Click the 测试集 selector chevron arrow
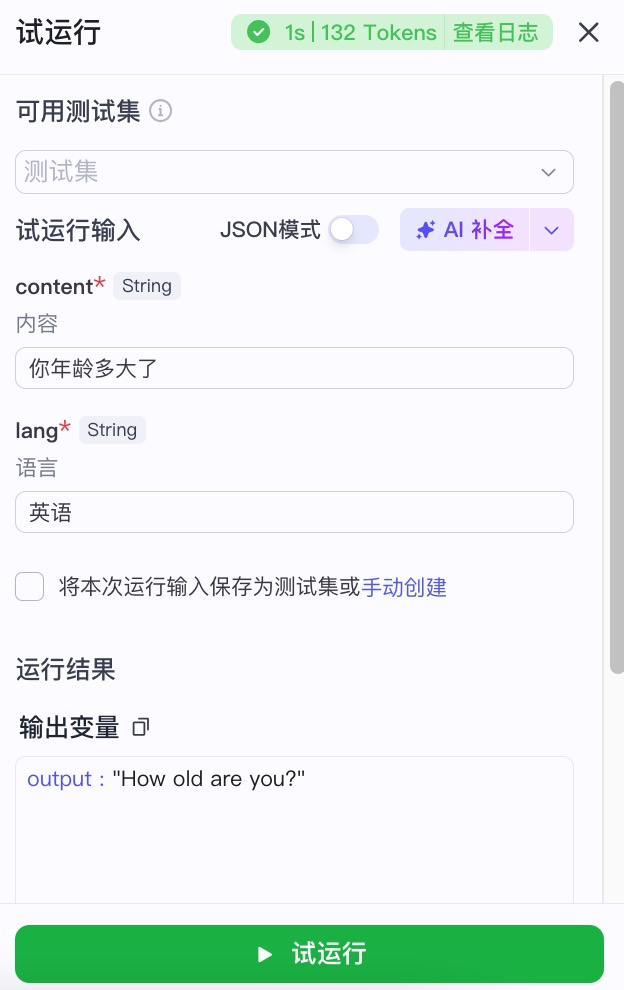The width and height of the screenshot is (624, 990). [x=548, y=172]
